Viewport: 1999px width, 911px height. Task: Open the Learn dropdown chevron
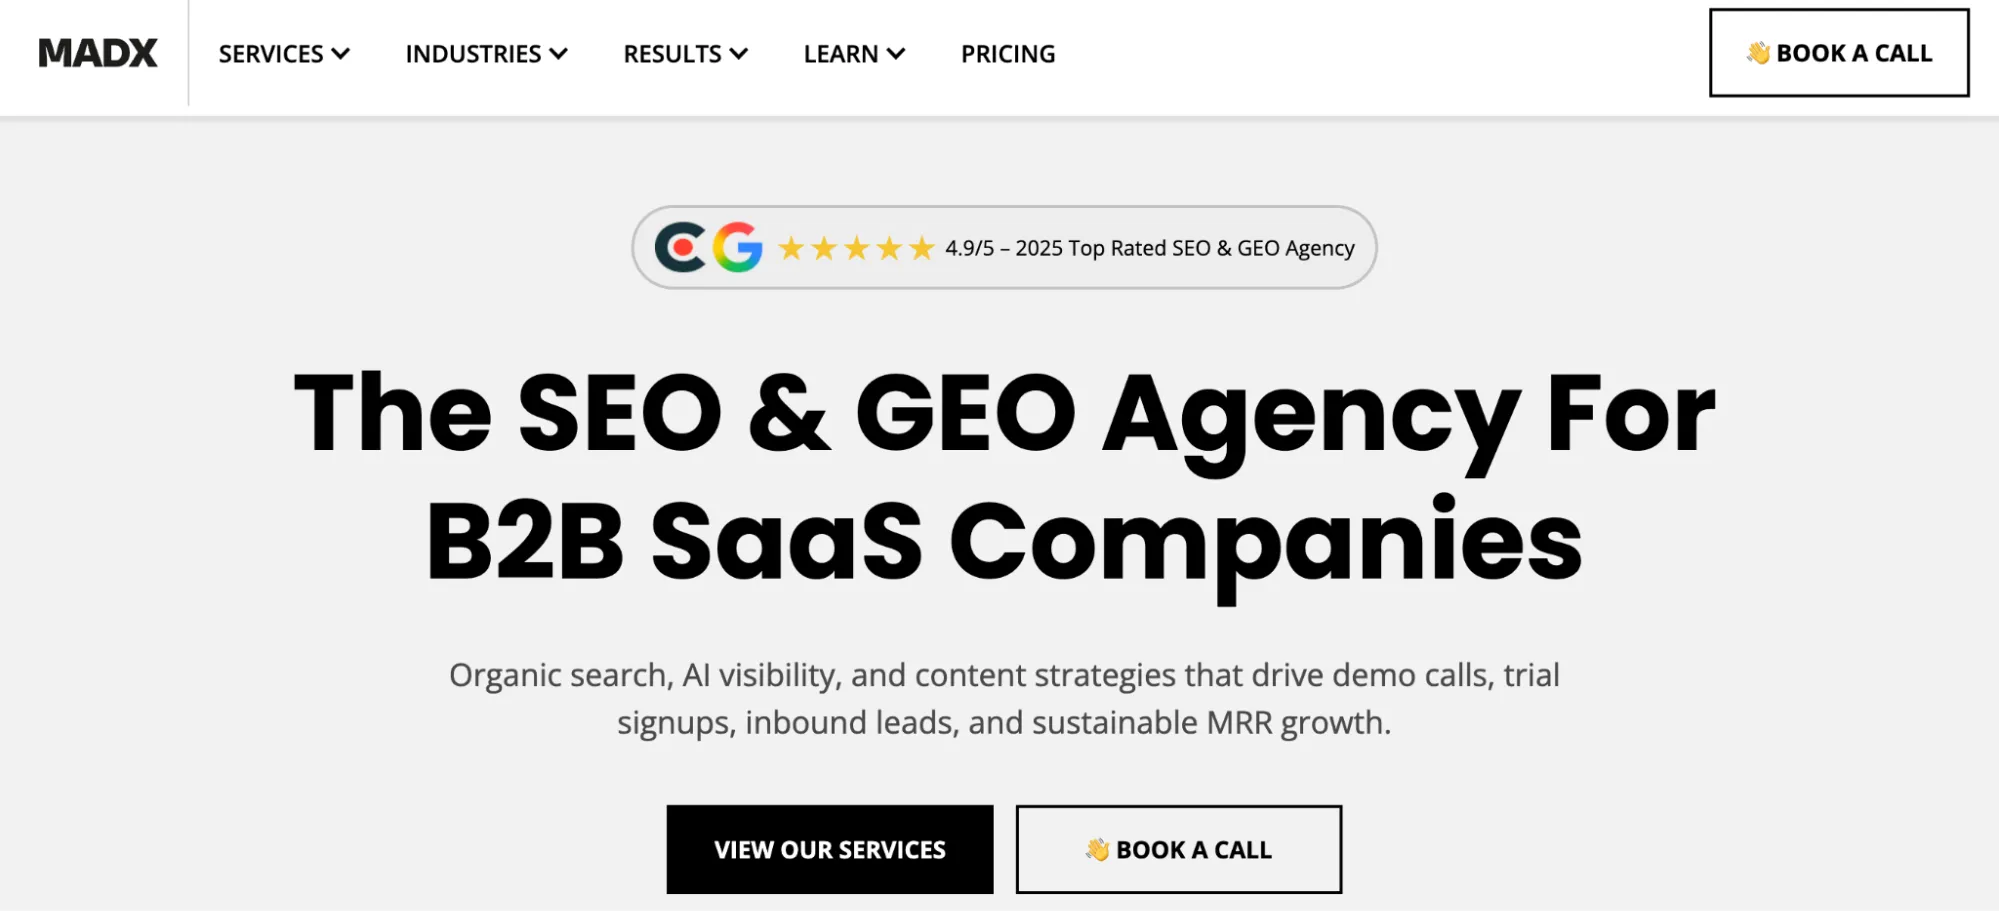tap(899, 54)
